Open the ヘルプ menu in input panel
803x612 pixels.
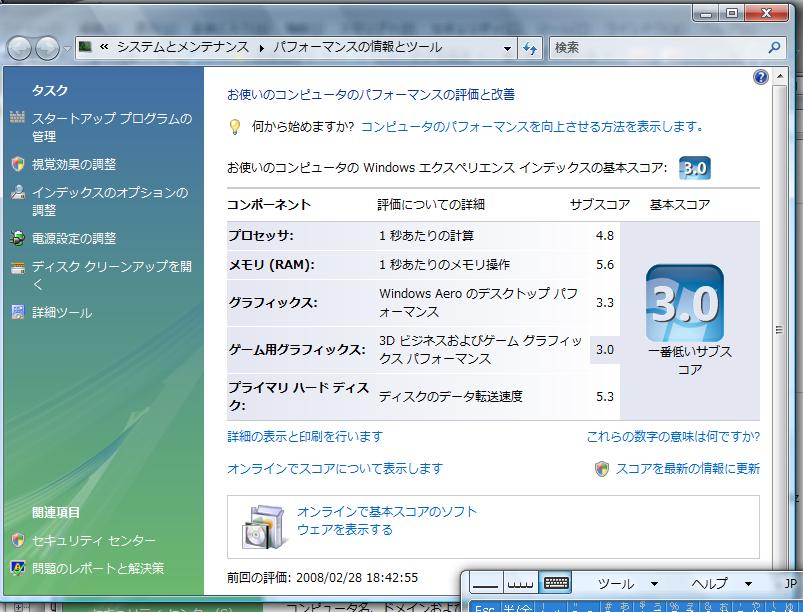pyautogui.click(x=709, y=584)
